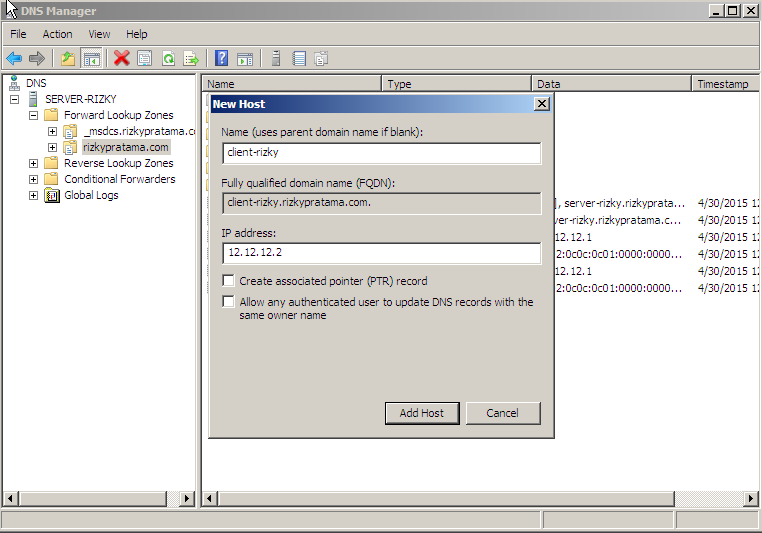The image size is (762, 533).
Task: Click the Forward Lookup Zones folder icon
Action: [x=52, y=115]
